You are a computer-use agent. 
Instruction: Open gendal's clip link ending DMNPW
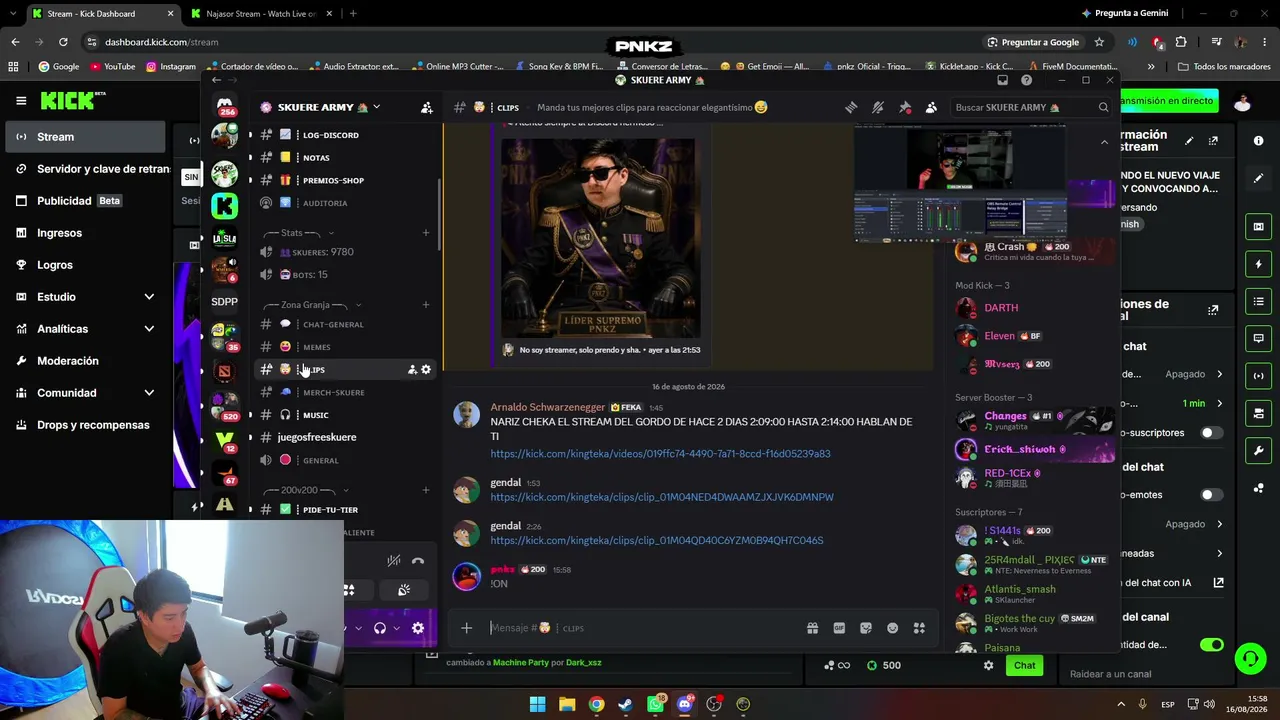pyautogui.click(x=662, y=497)
